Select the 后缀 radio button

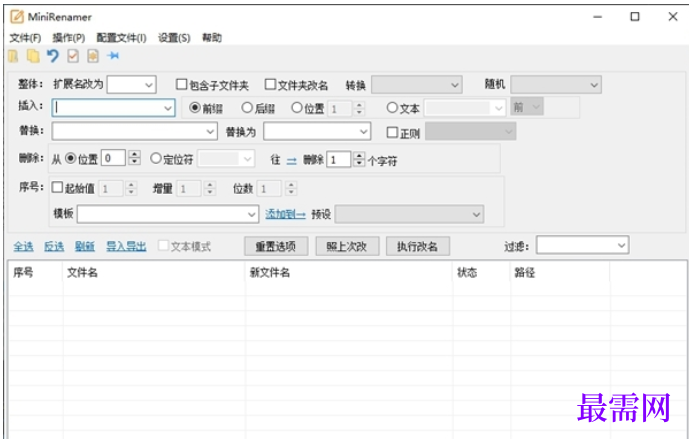pos(247,107)
